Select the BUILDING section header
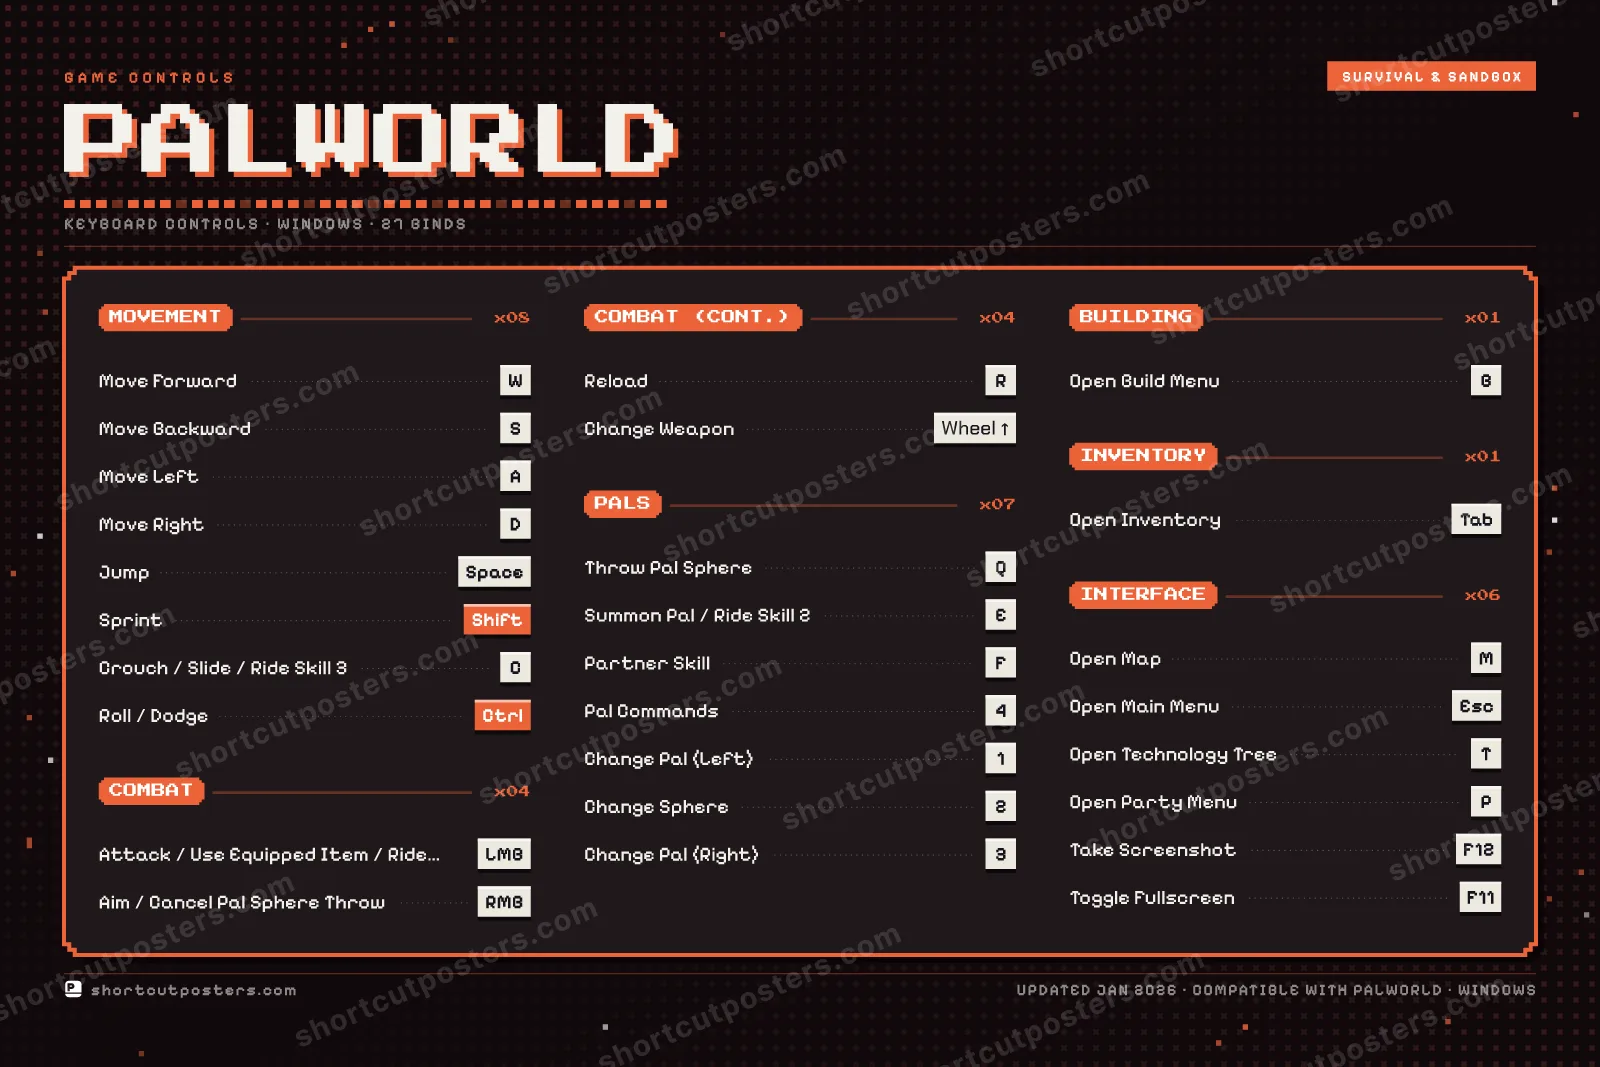Screen dimensions: 1600x1067 1135,317
